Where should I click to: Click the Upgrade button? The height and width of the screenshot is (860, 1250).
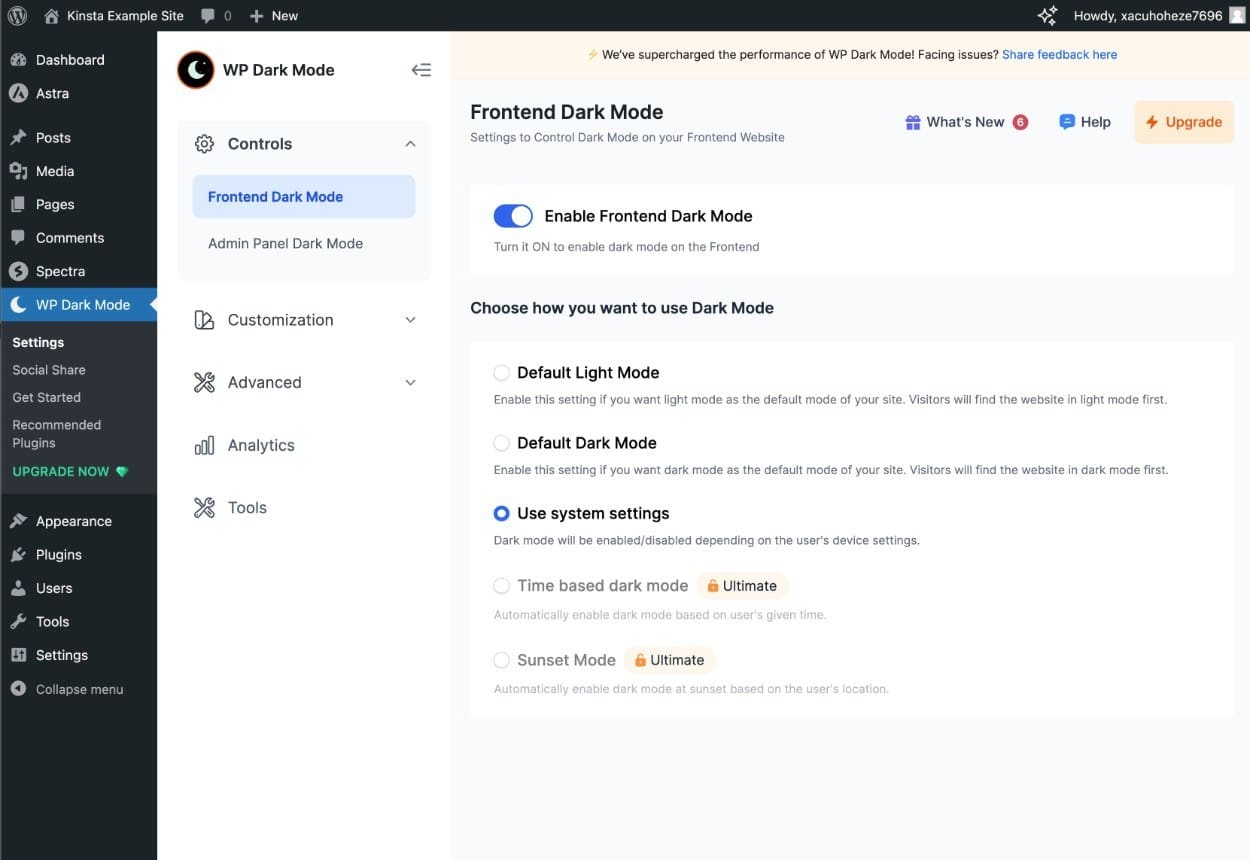pyautogui.click(x=1184, y=121)
